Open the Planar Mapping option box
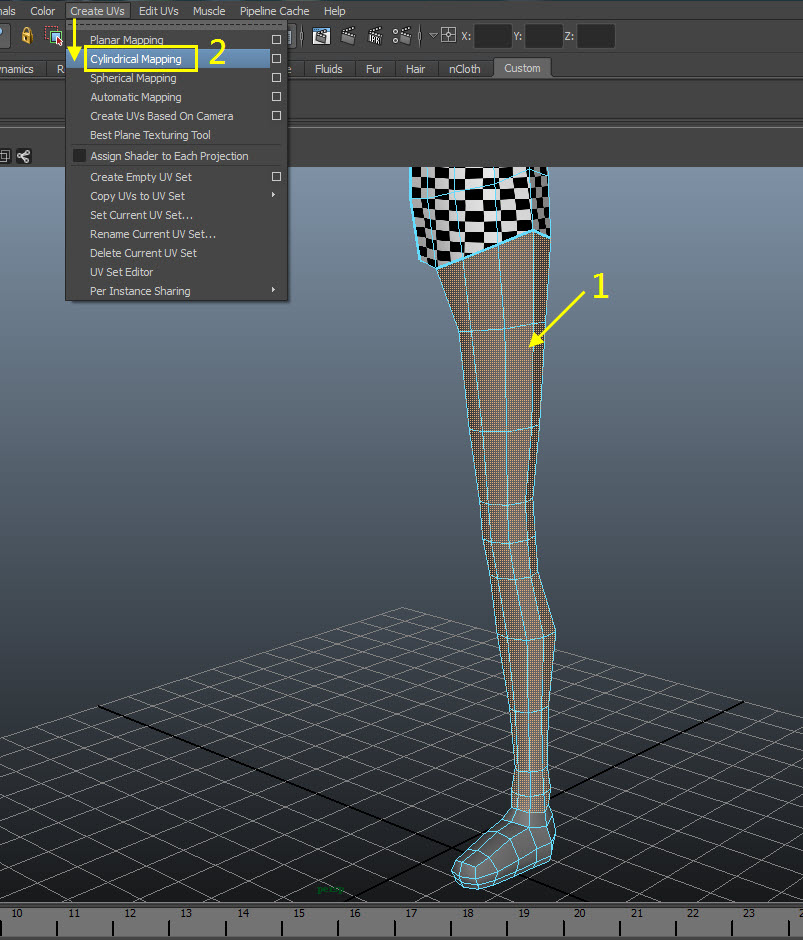This screenshot has height=940, width=803. (x=276, y=40)
